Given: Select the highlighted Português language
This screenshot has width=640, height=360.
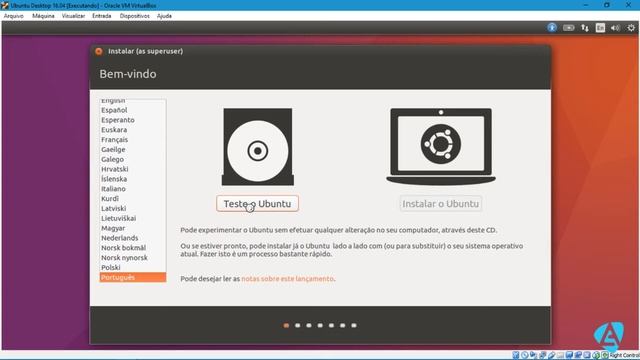Looking at the screenshot, I should (133, 277).
